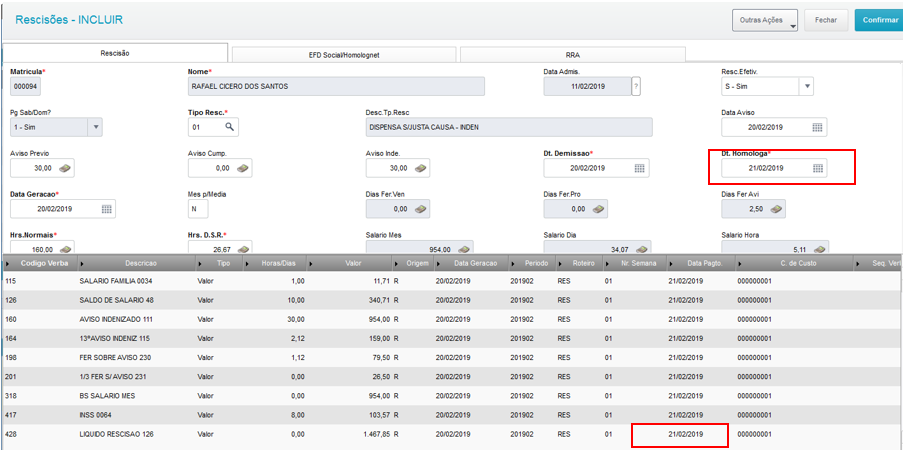Viewport: 903px width, 450px height.
Task: Open calculator icon in Dias Fer.Pro field
Action: click(599, 209)
